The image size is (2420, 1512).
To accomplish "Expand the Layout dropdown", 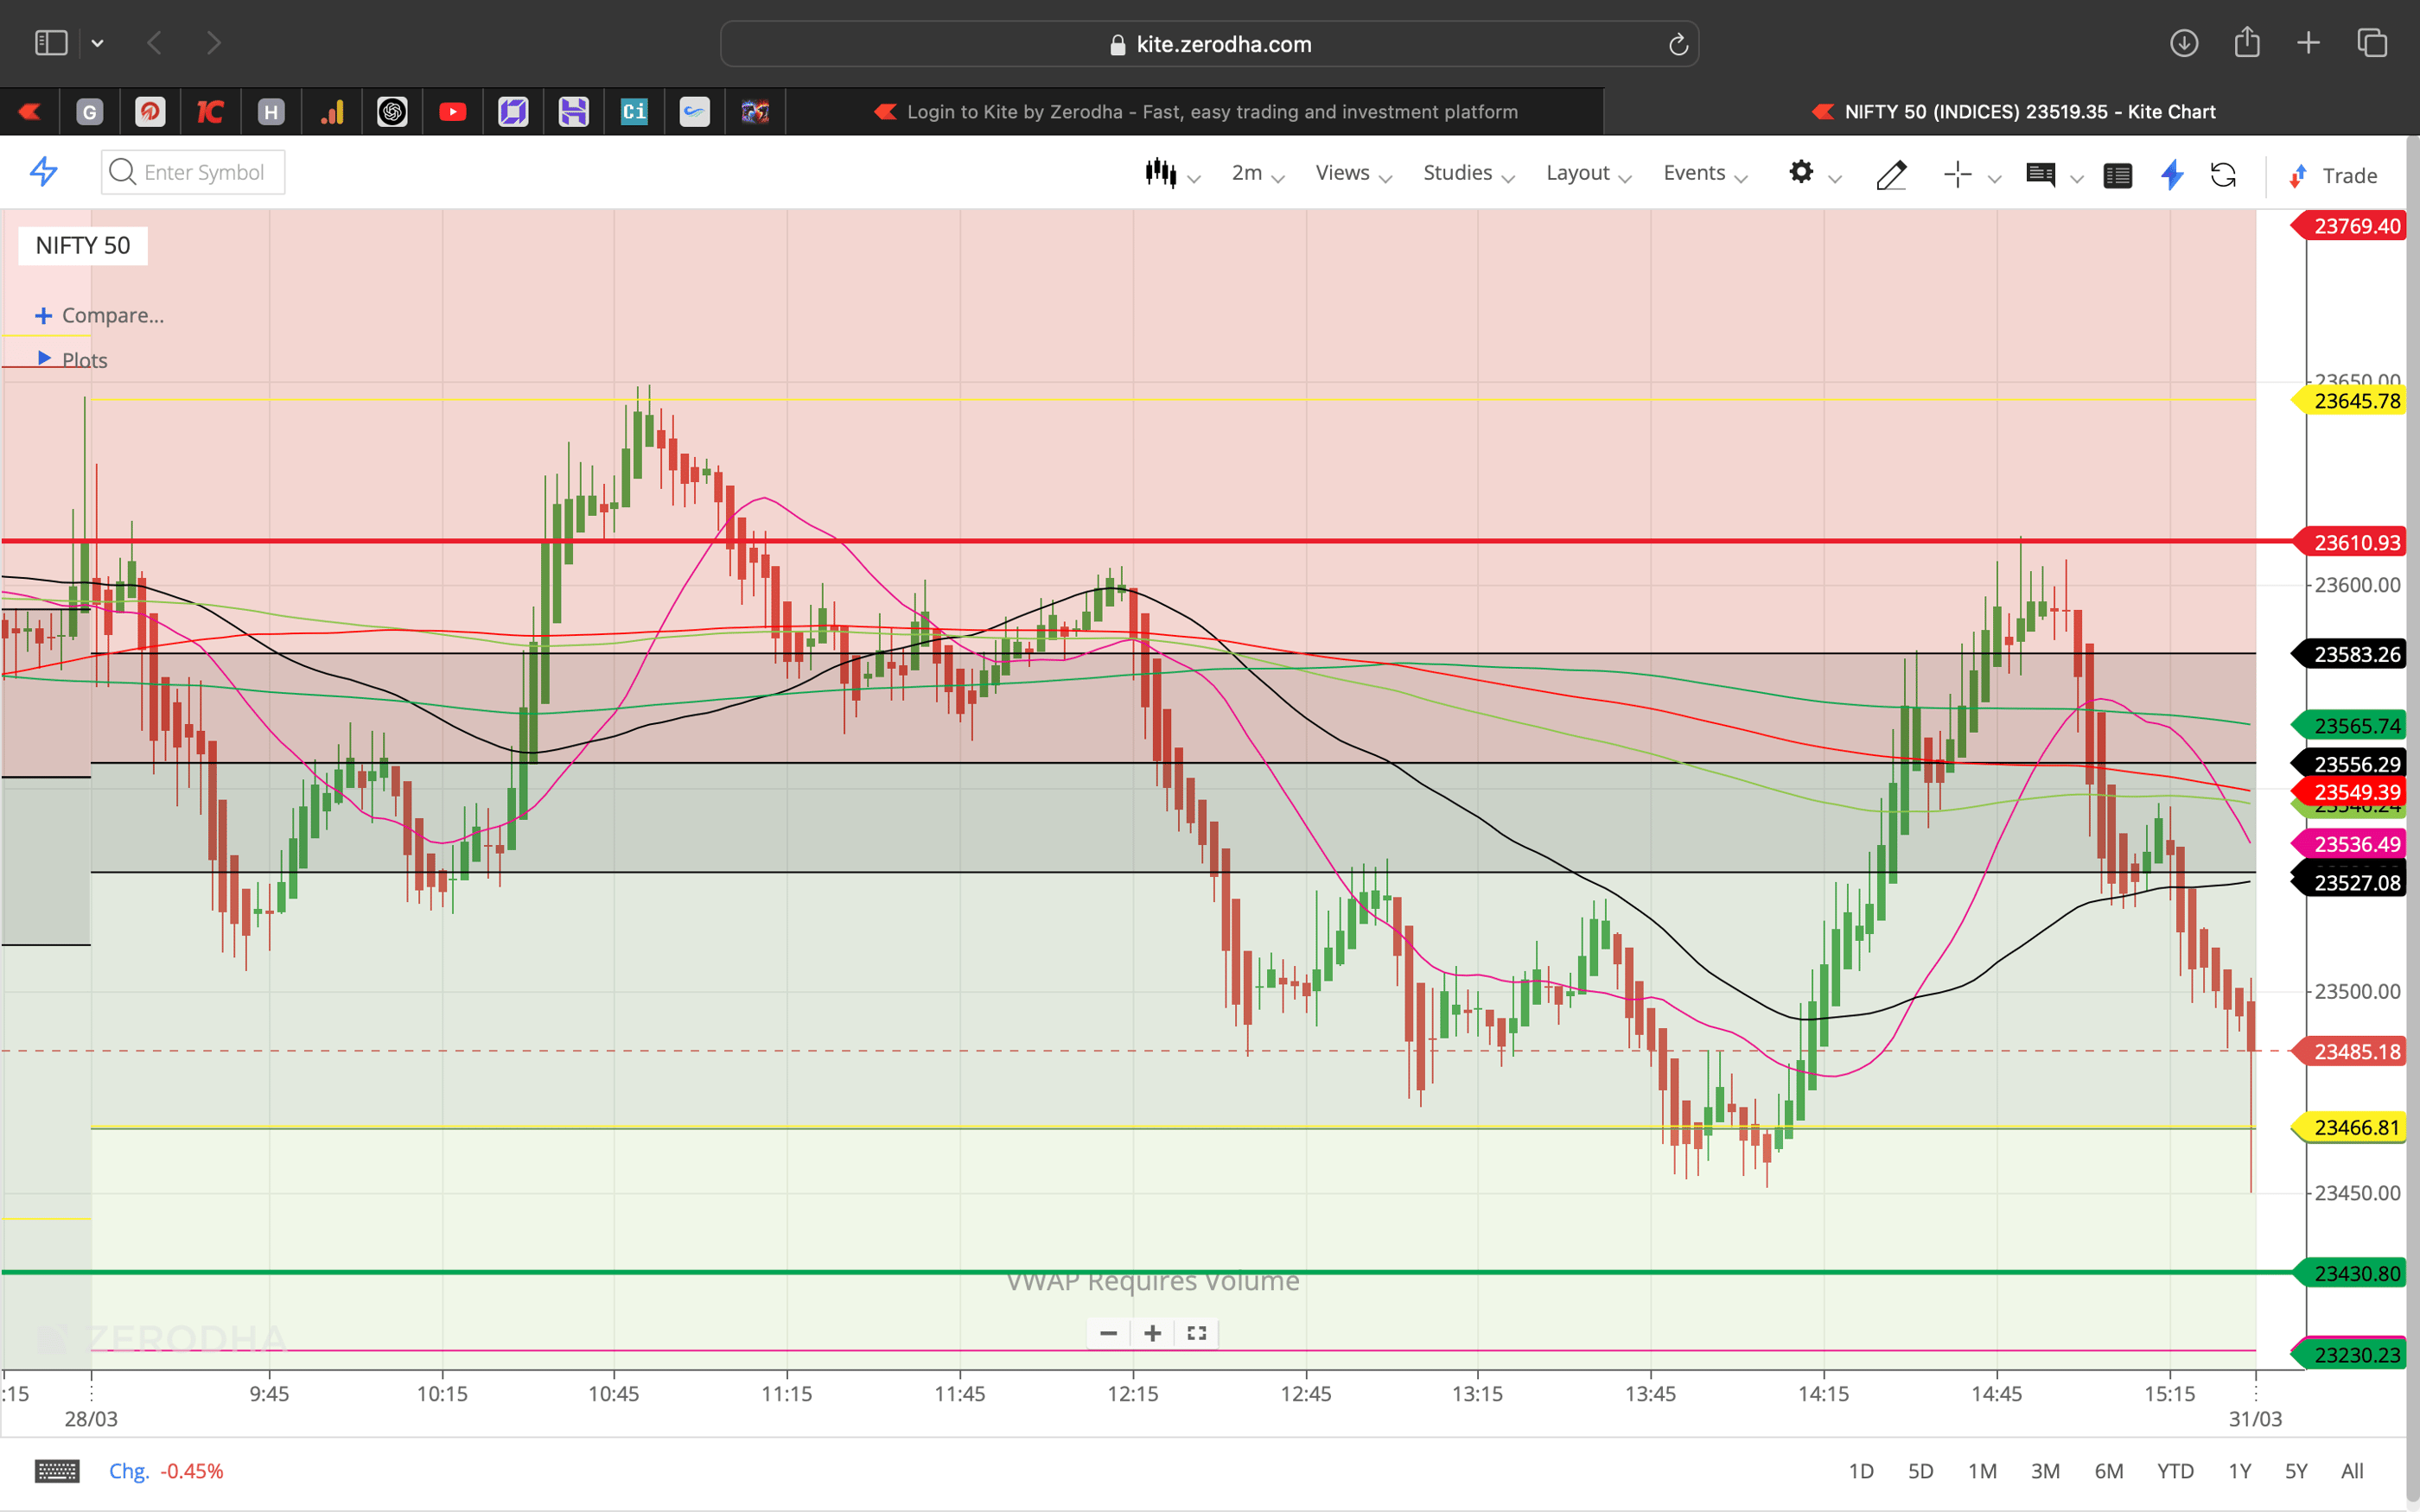I will [x=1579, y=172].
